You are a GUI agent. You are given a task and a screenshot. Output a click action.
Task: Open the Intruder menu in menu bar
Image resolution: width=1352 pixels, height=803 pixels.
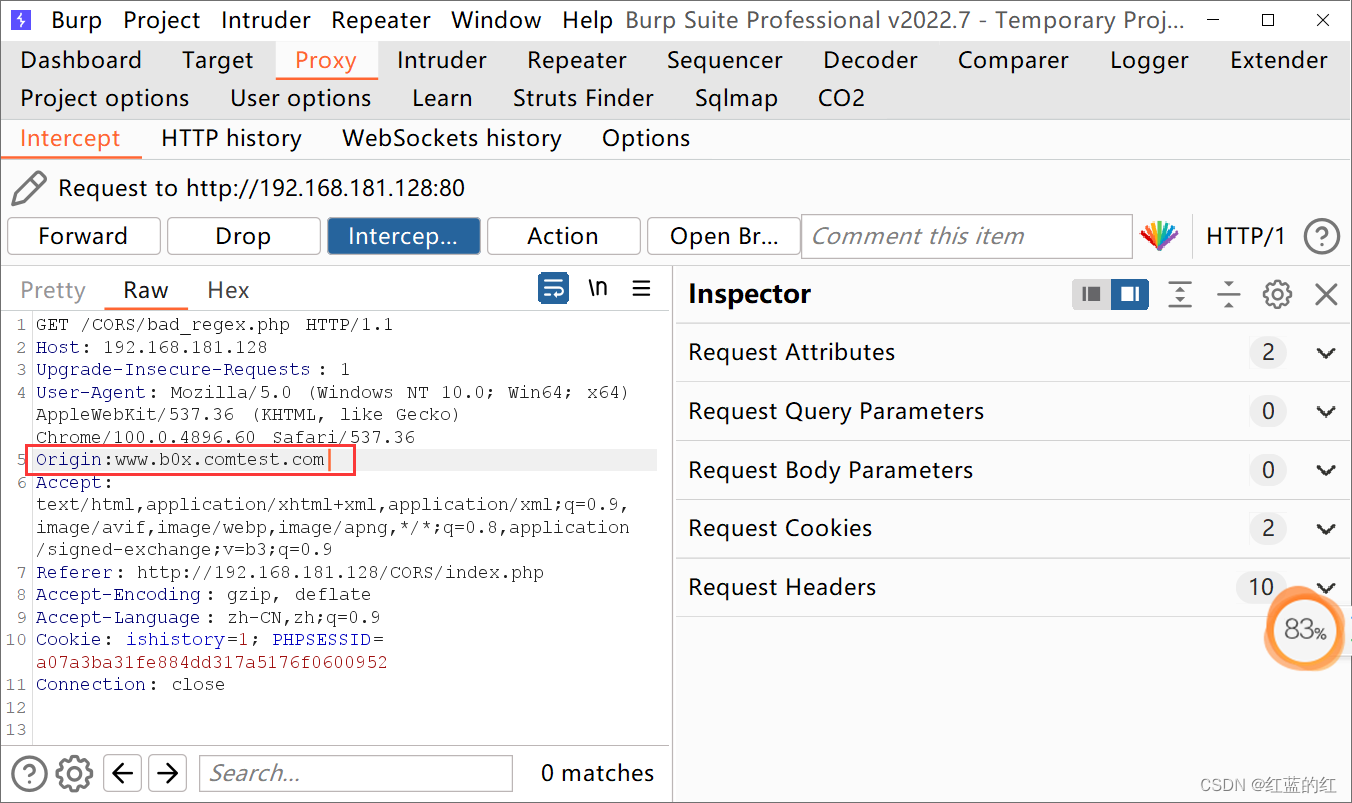(266, 20)
